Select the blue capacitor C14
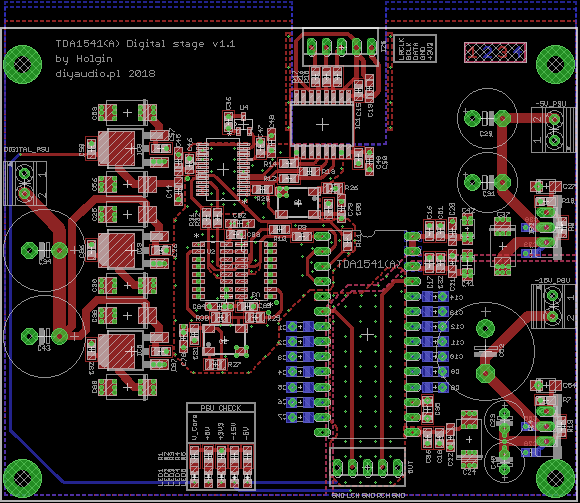 (x=435, y=297)
